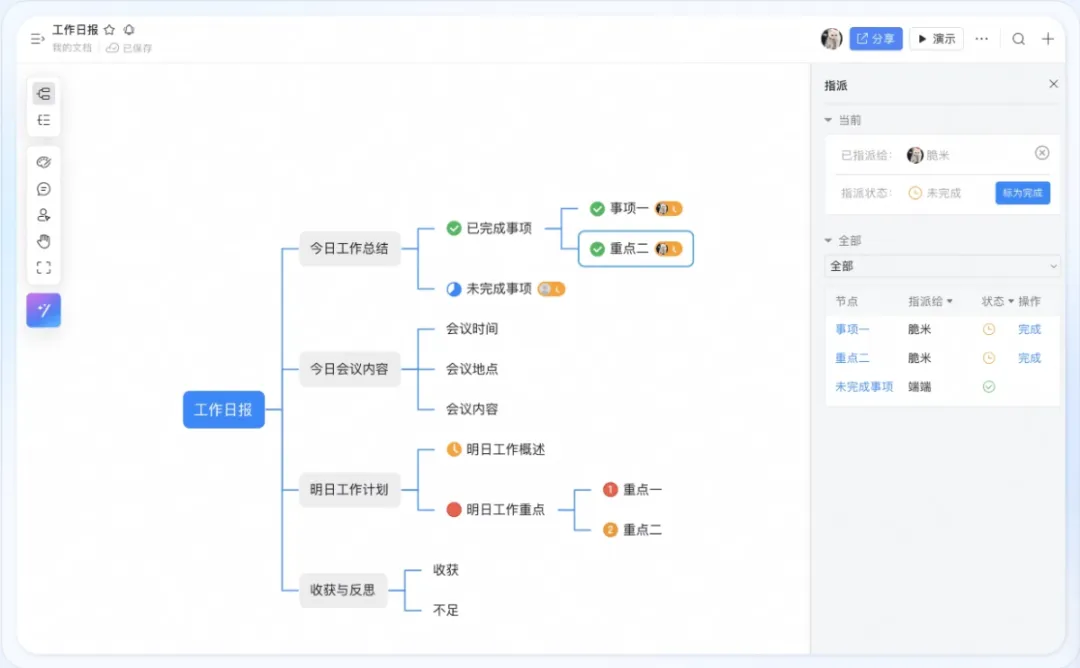Click the 标为完成 button

(x=1022, y=193)
